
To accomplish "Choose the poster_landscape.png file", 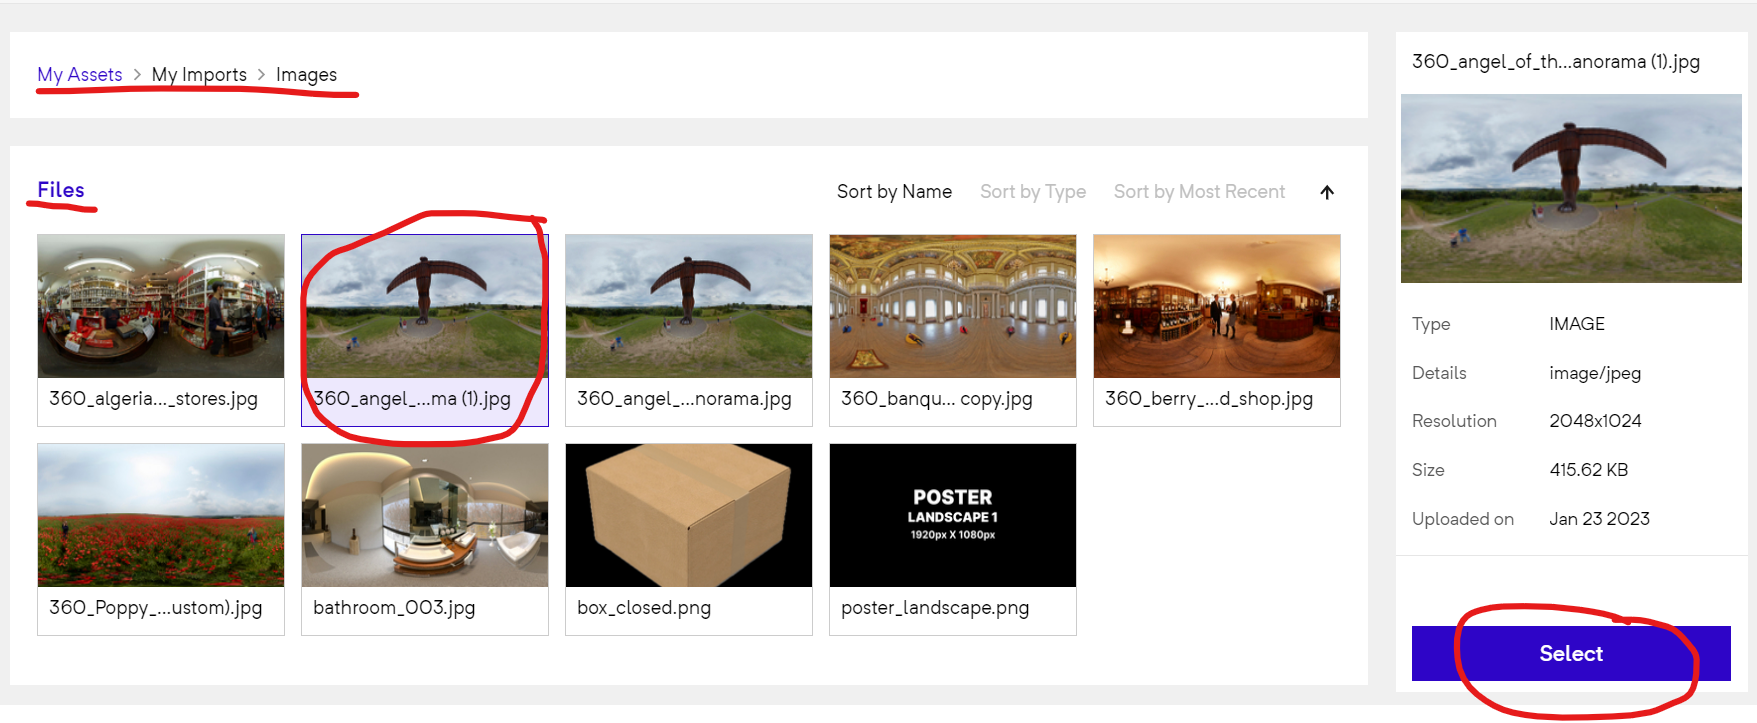I will (953, 516).
